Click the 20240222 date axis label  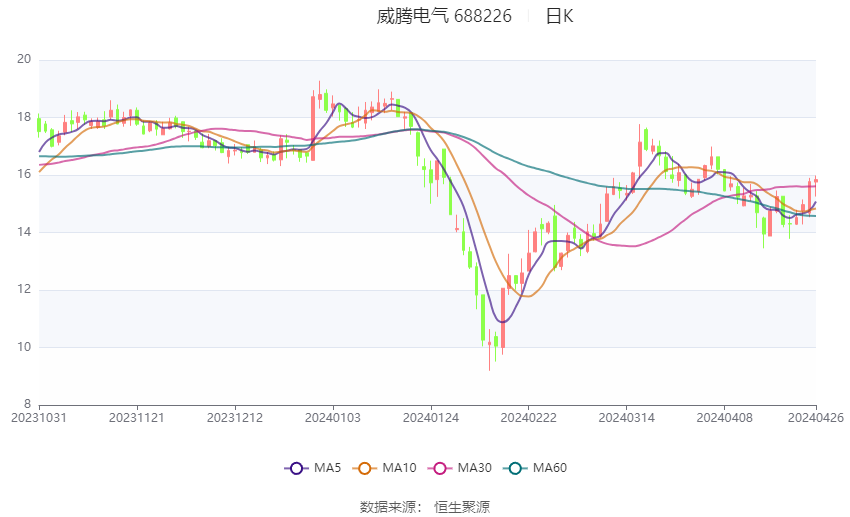(528, 416)
